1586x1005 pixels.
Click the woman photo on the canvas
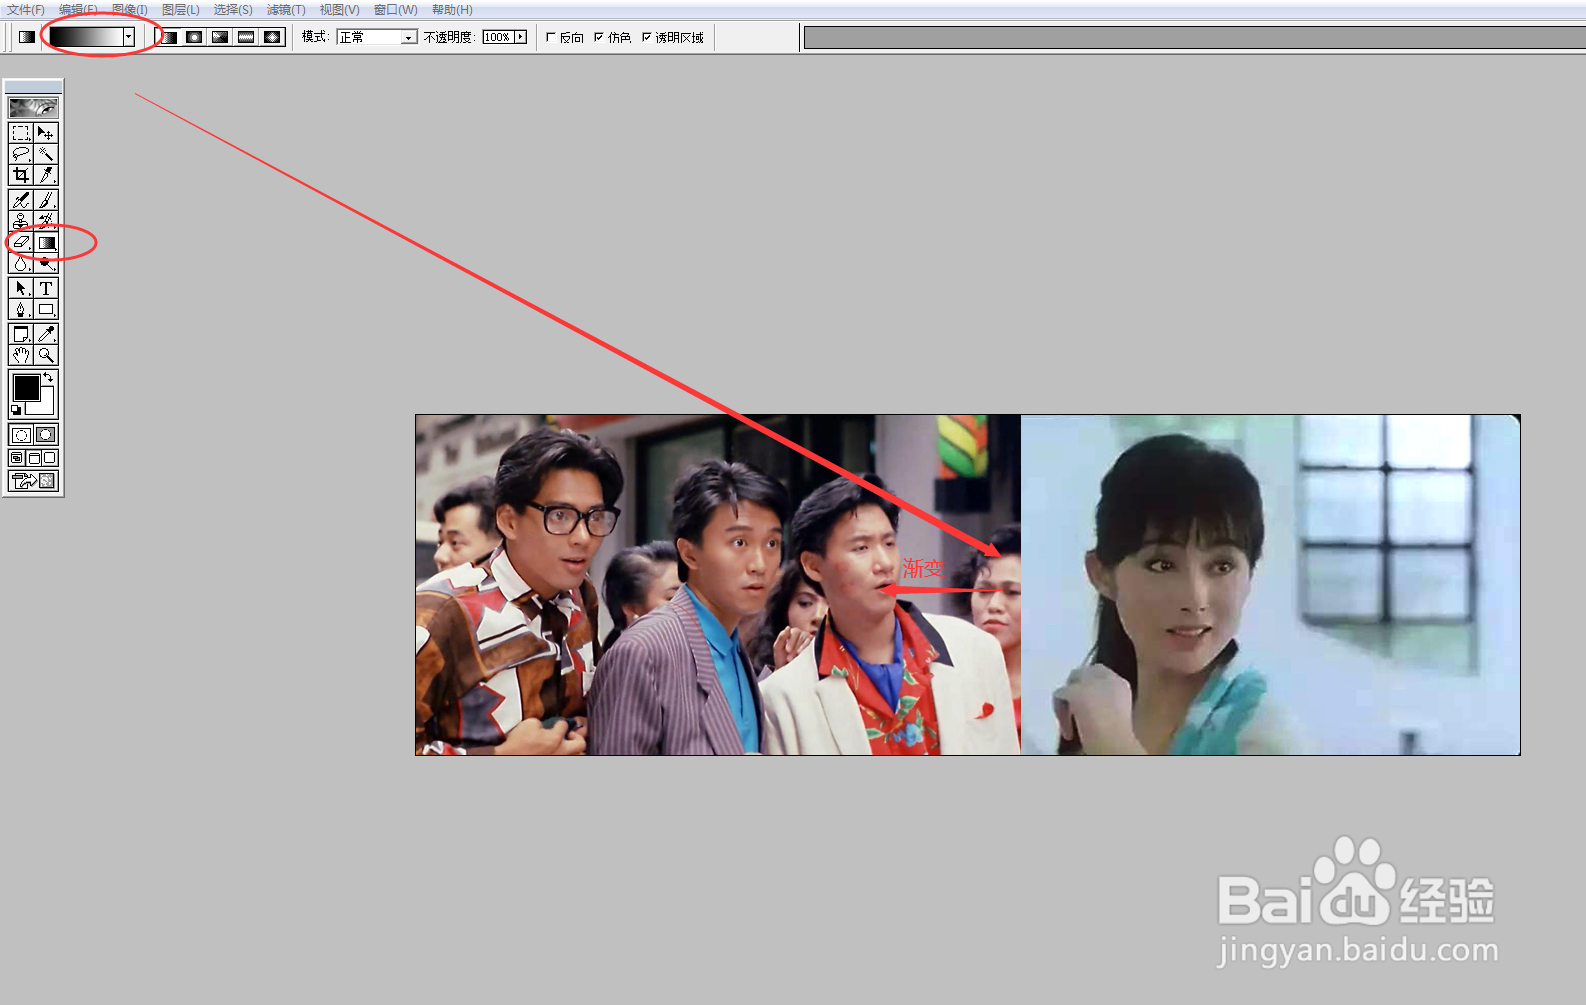point(1270,585)
